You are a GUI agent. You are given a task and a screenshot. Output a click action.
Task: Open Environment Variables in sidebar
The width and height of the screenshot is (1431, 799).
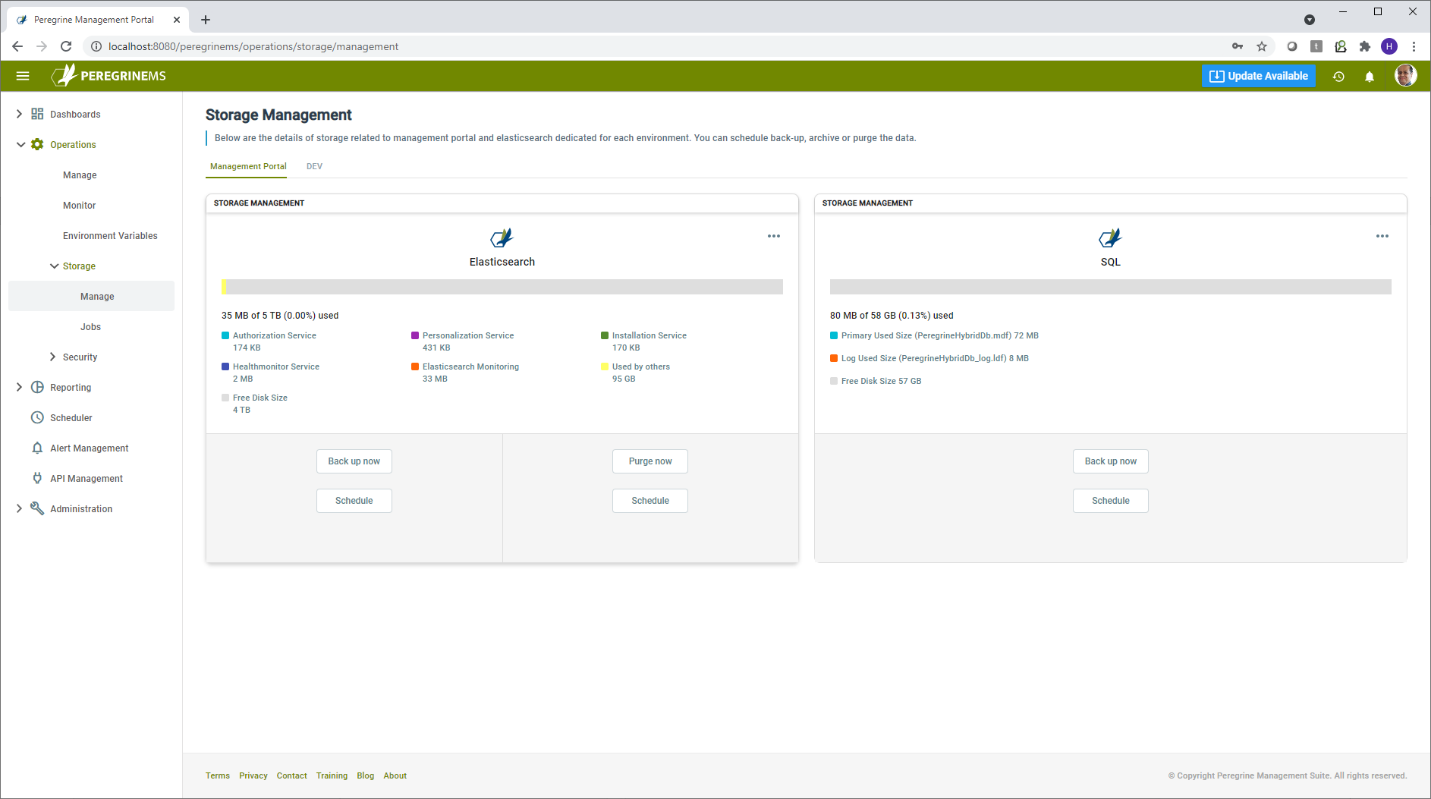click(110, 236)
